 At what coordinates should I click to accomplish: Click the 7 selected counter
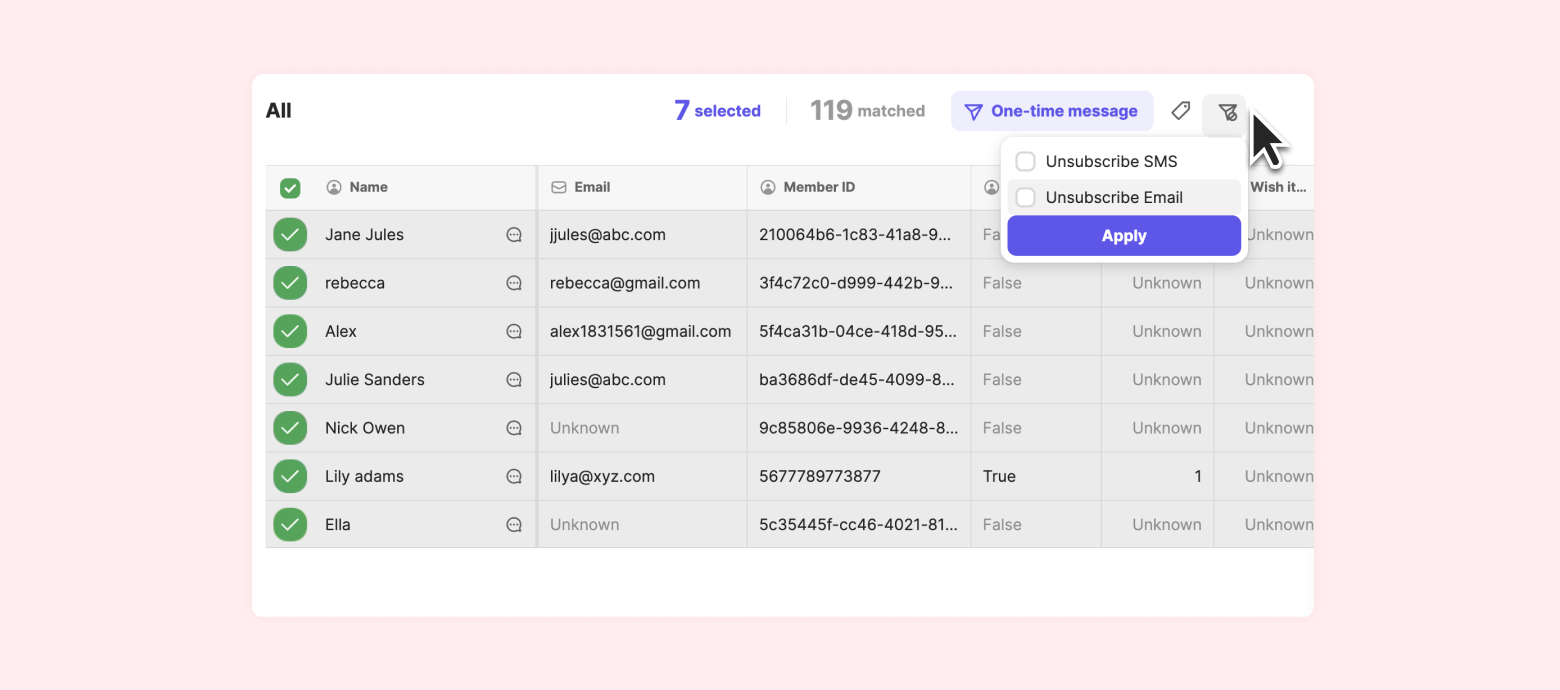(717, 111)
